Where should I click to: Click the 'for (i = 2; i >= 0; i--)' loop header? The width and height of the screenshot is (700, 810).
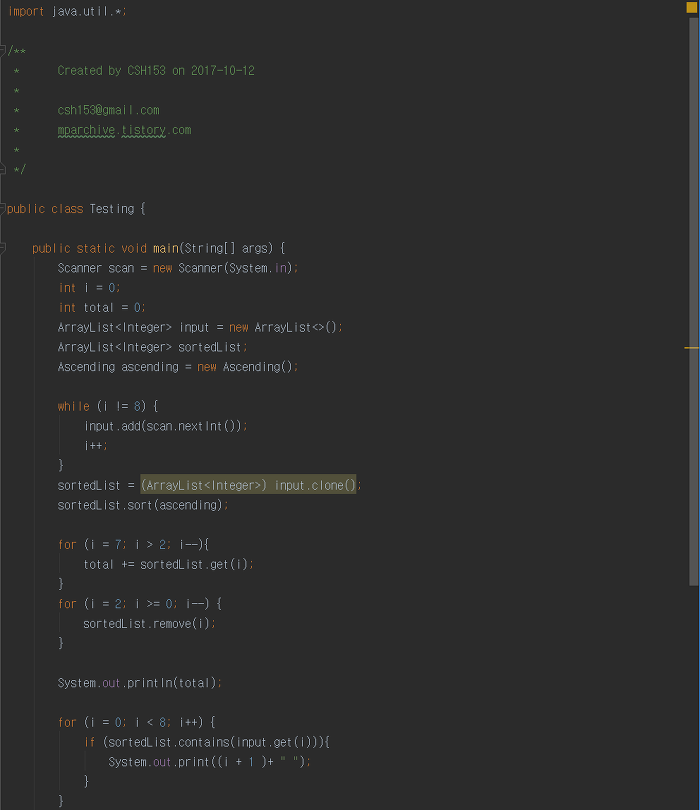point(139,604)
